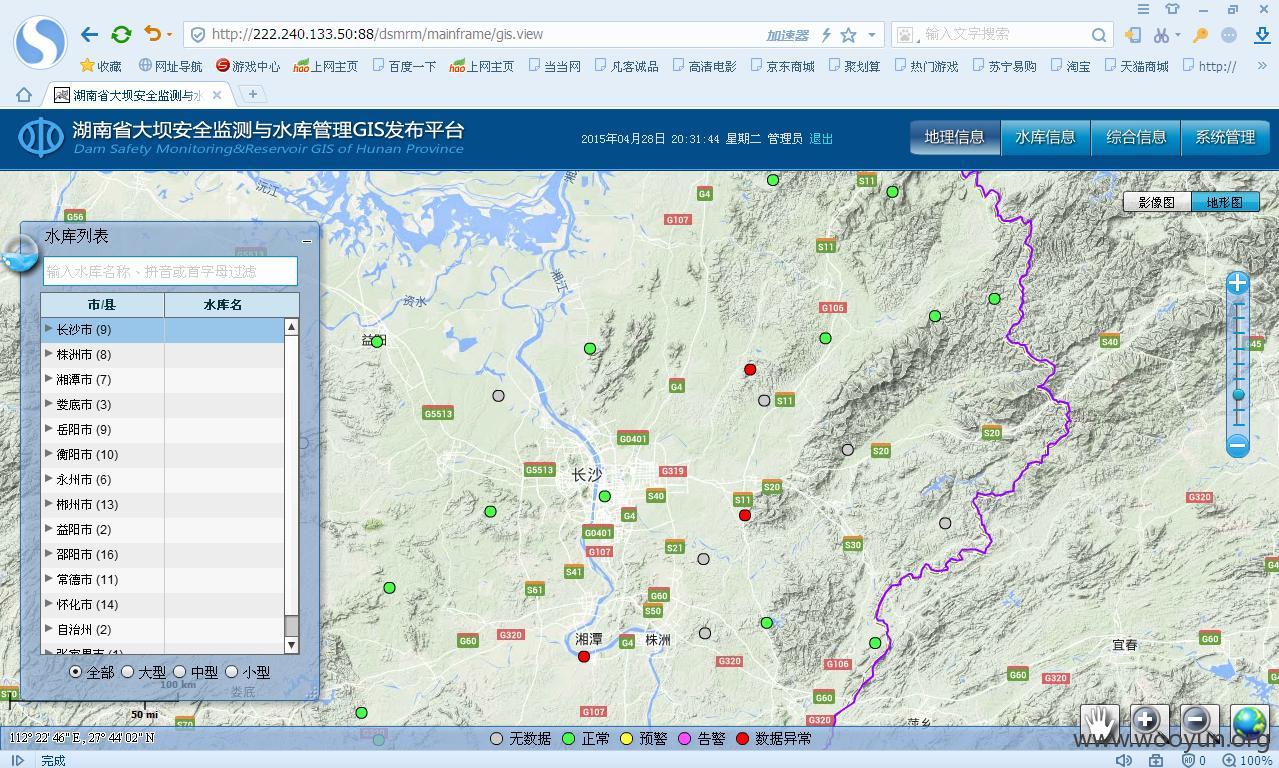Open a new browser tab with plus
Image resolution: width=1279 pixels, height=768 pixels.
tap(253, 94)
